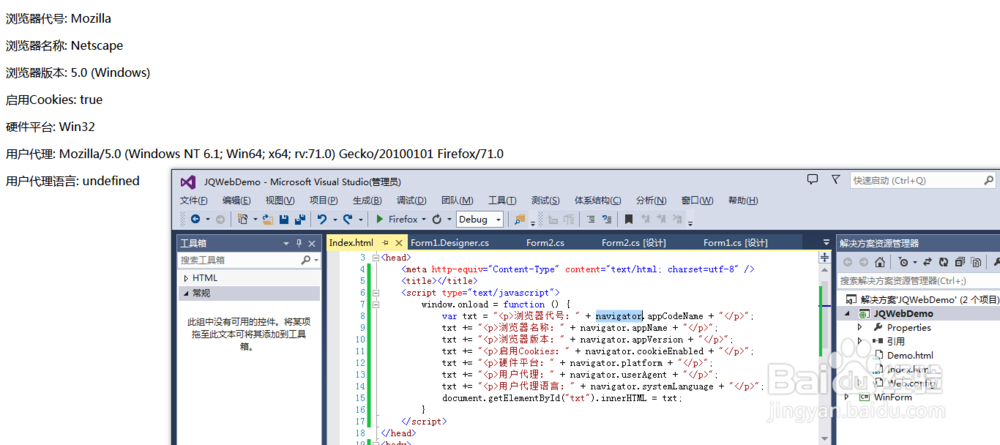Expand the HTML group in the toolbox
This screenshot has width=1000, height=445.
(x=186, y=278)
